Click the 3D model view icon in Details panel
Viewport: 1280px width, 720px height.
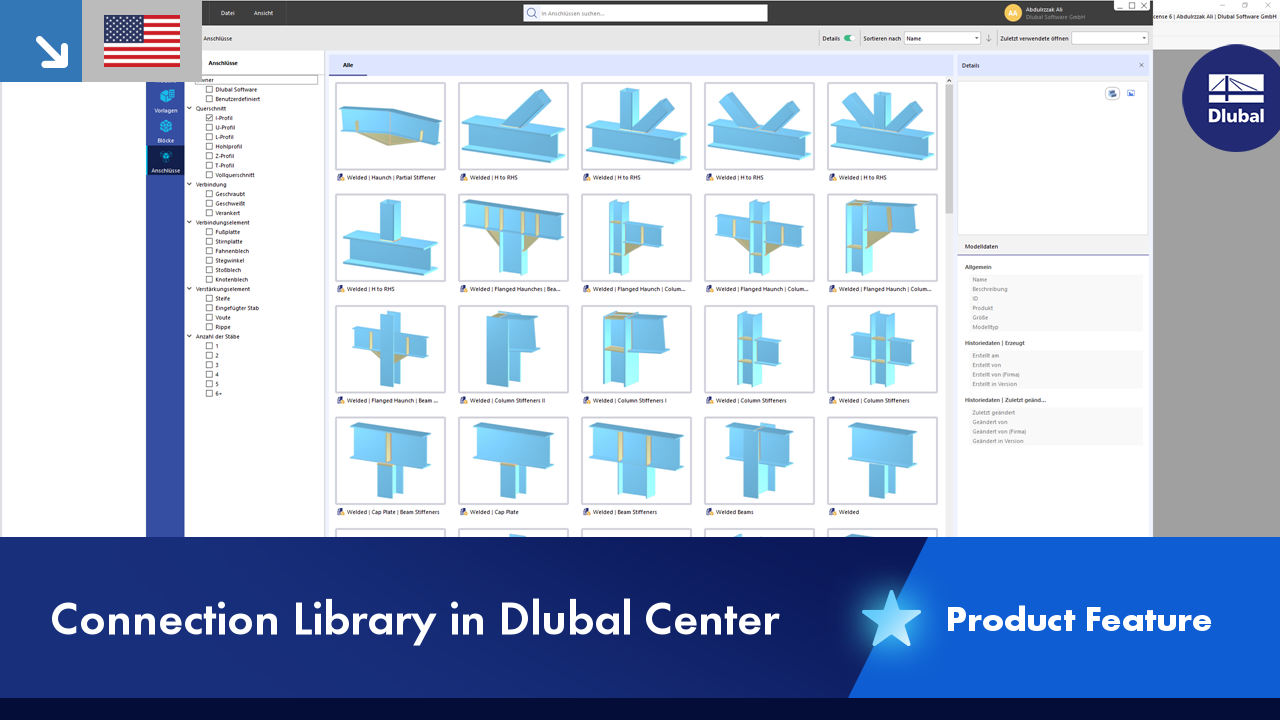click(1112, 92)
